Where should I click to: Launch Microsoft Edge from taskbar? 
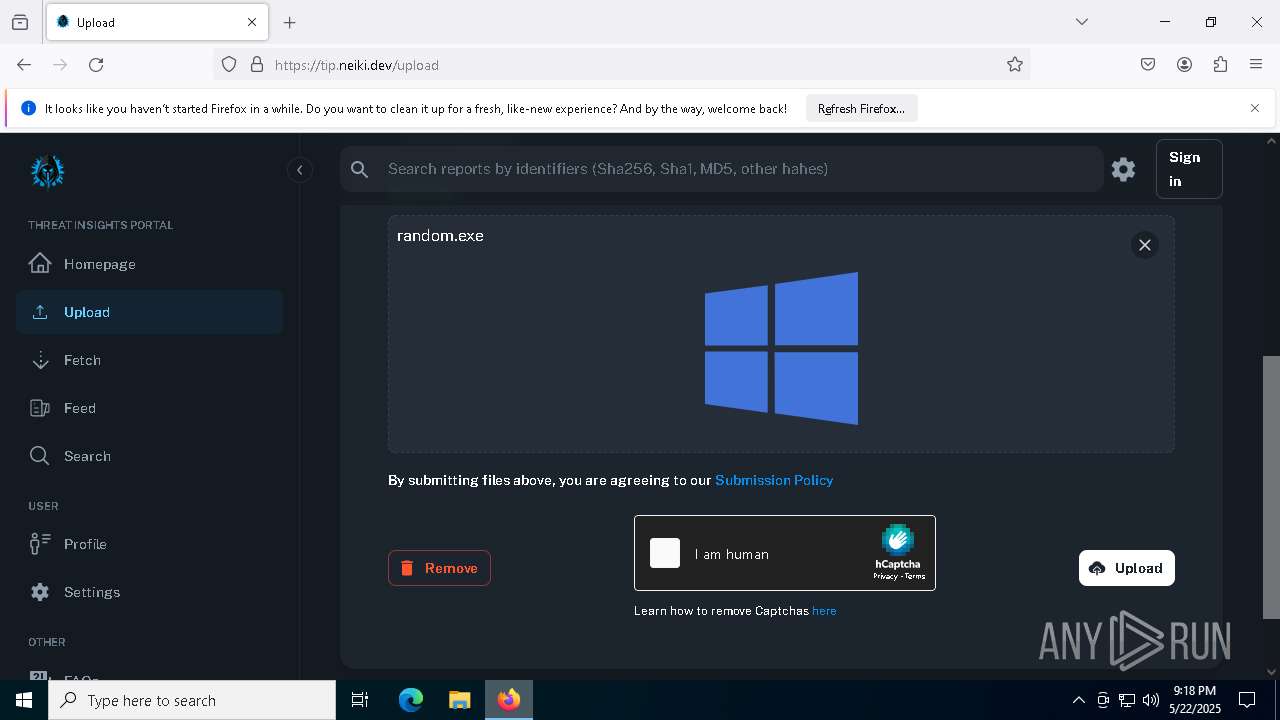coord(411,700)
